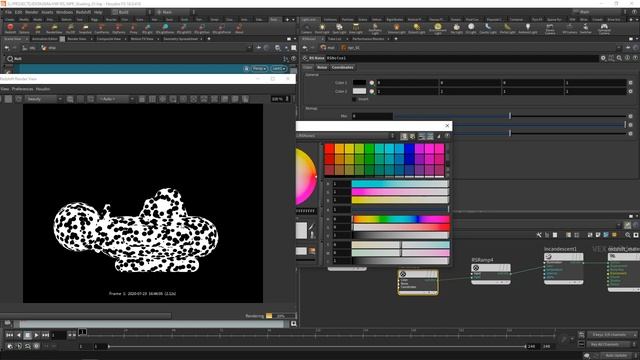
Task: Click the crop region icon in Render View toolbar
Action: pos(91,99)
